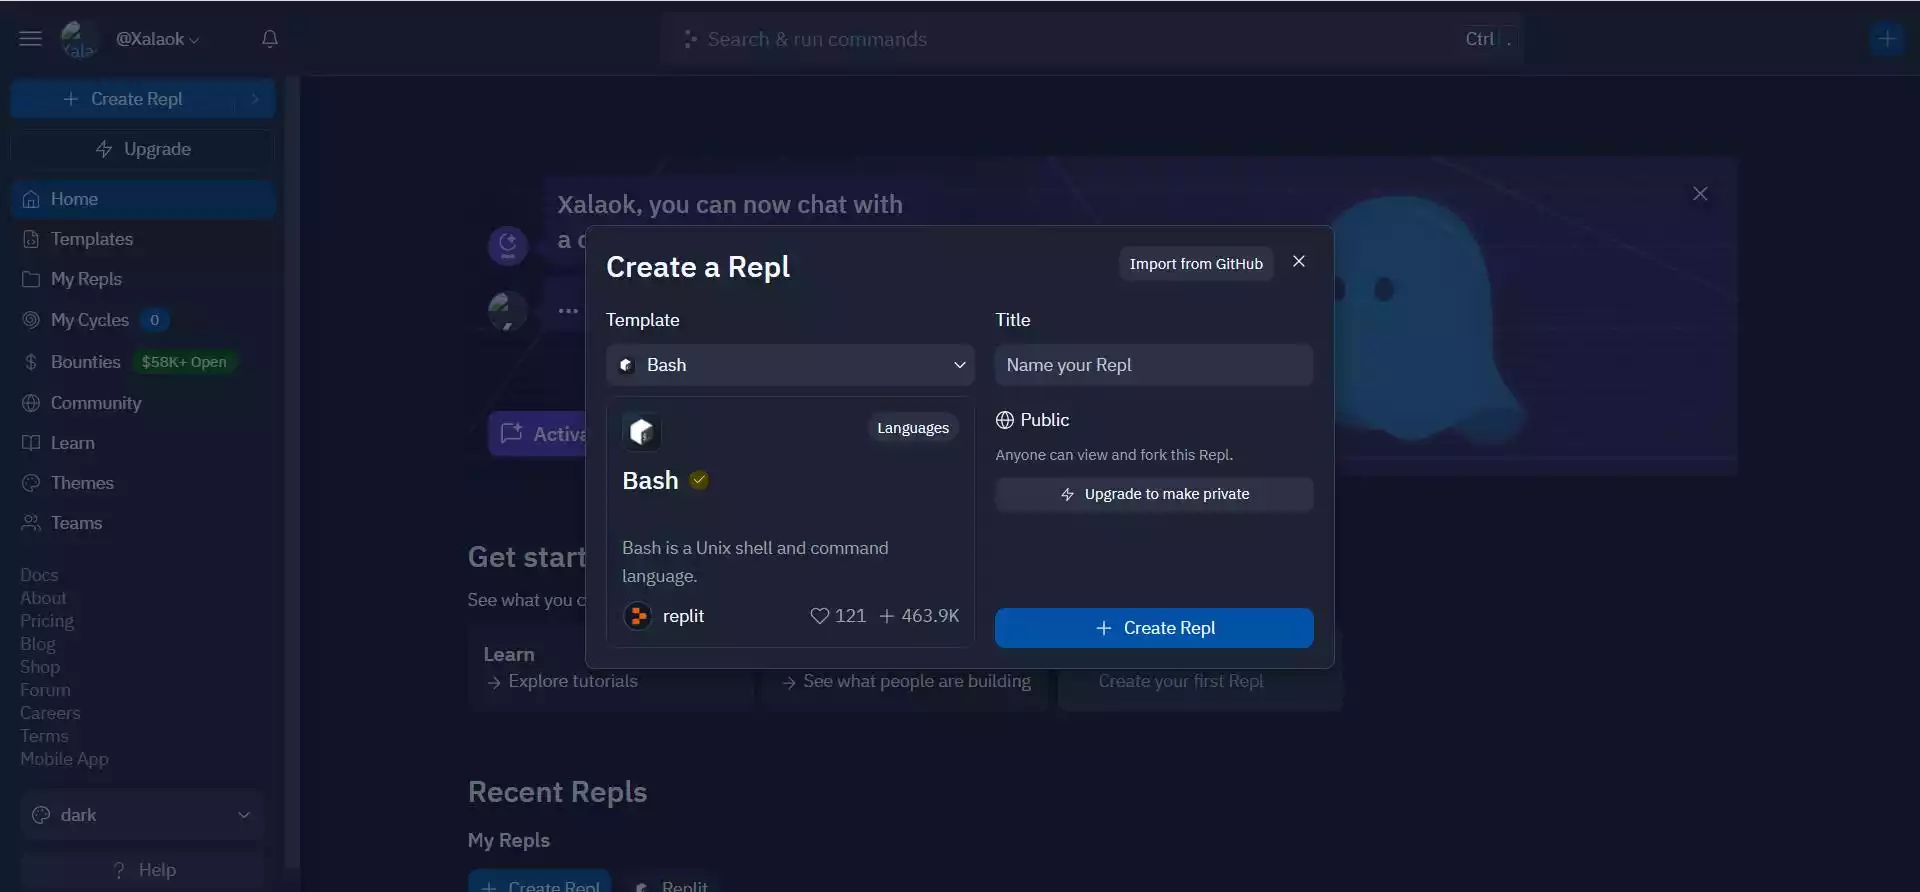Dismiss the chat announcement banner

(x=1700, y=194)
